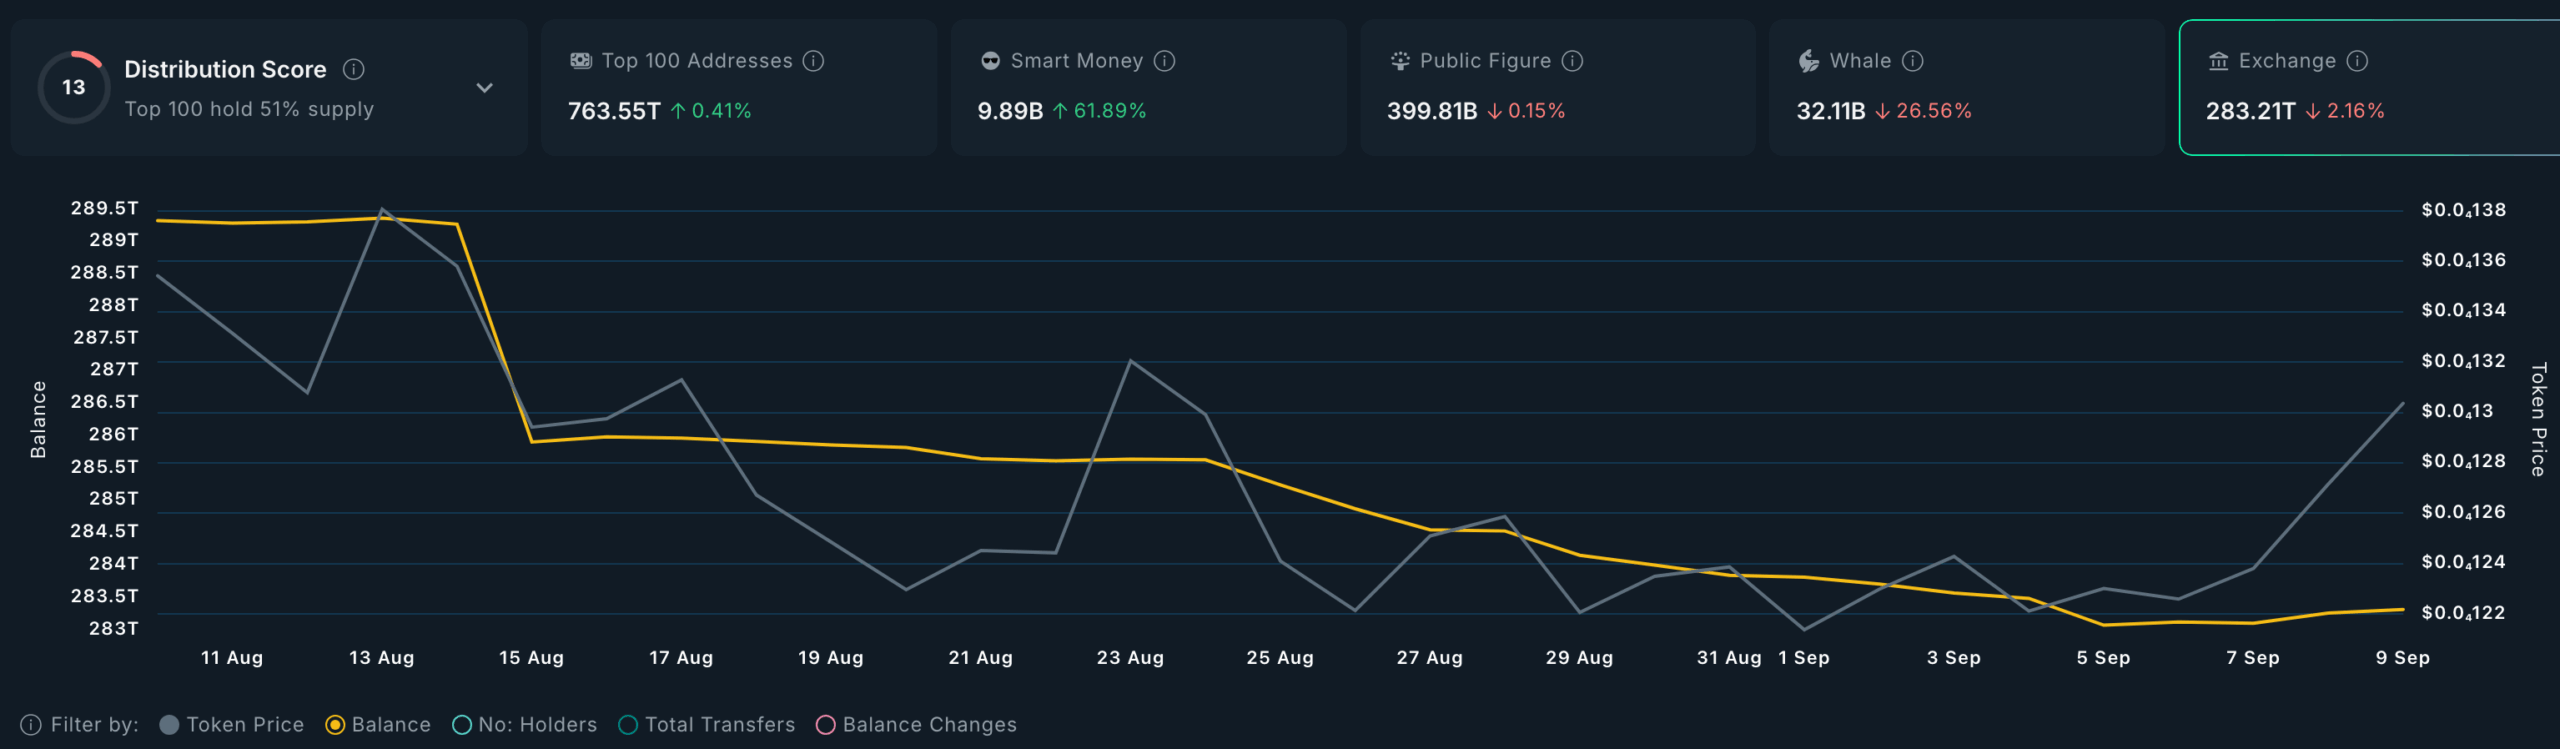Click the Top 100 Addresses info icon
Viewport: 2560px width, 749px height.
click(814, 61)
